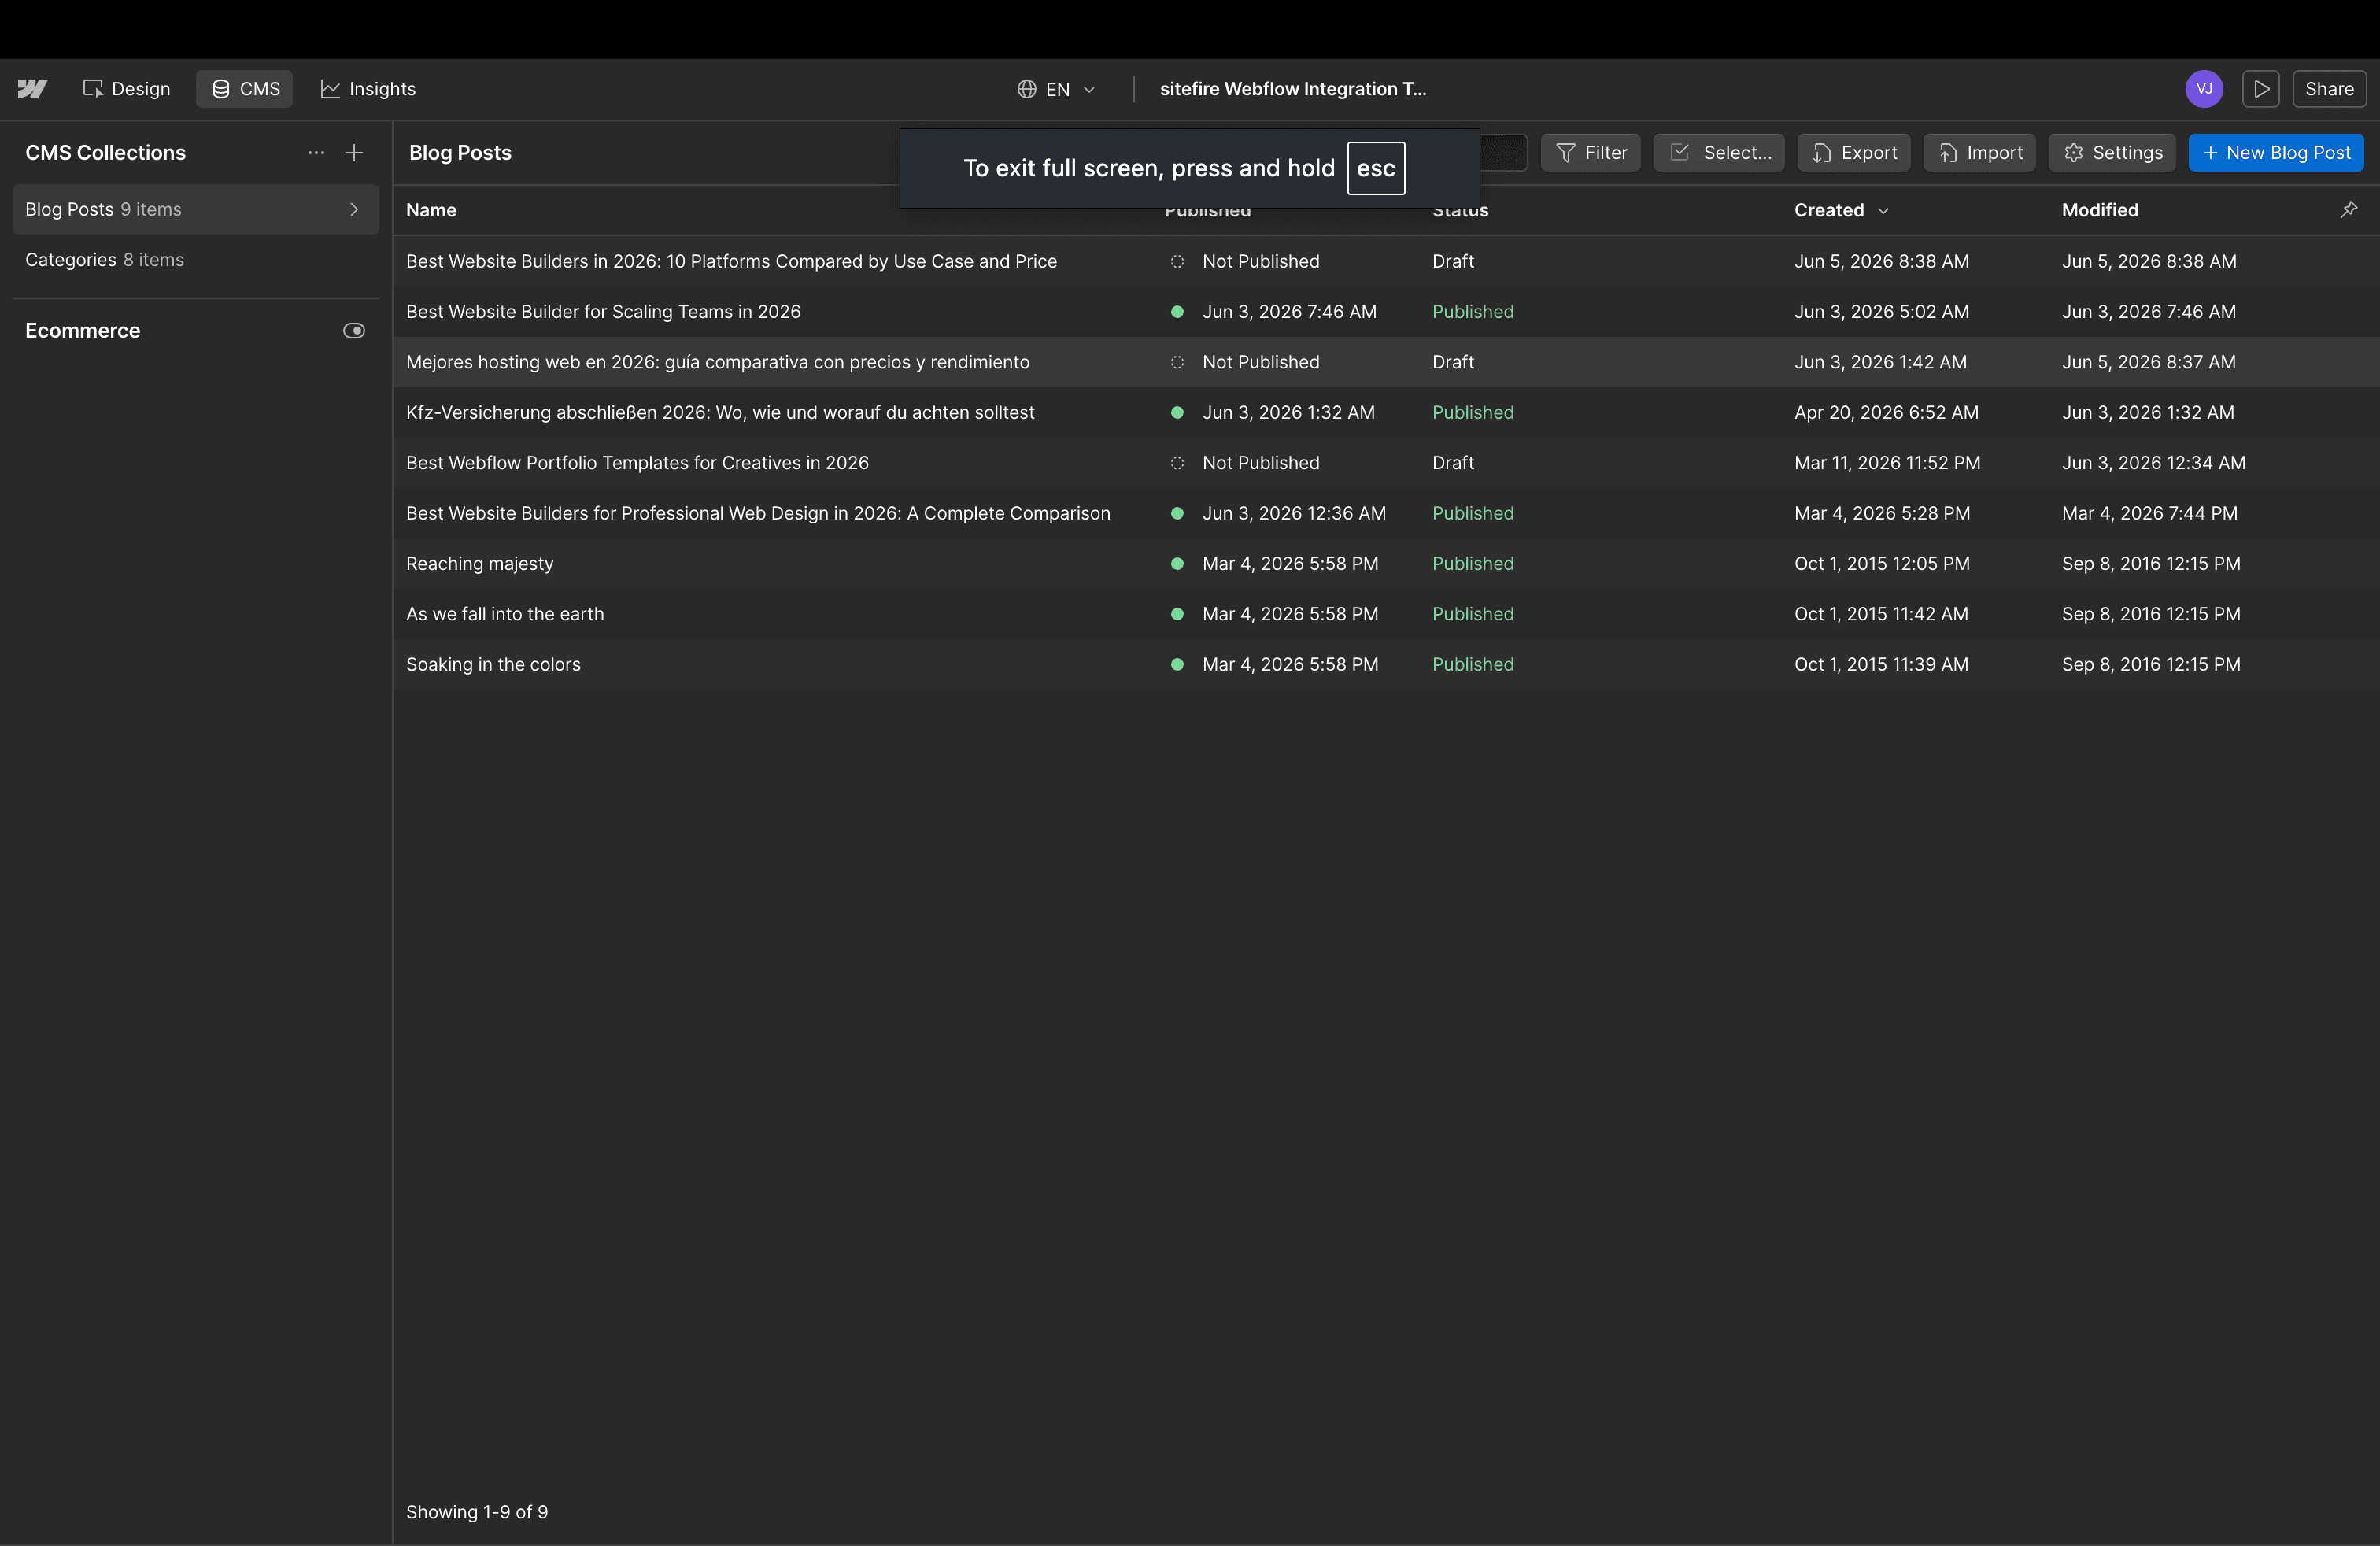Select the Categories collection
Screen dimensions: 2380x1546
[196, 260]
